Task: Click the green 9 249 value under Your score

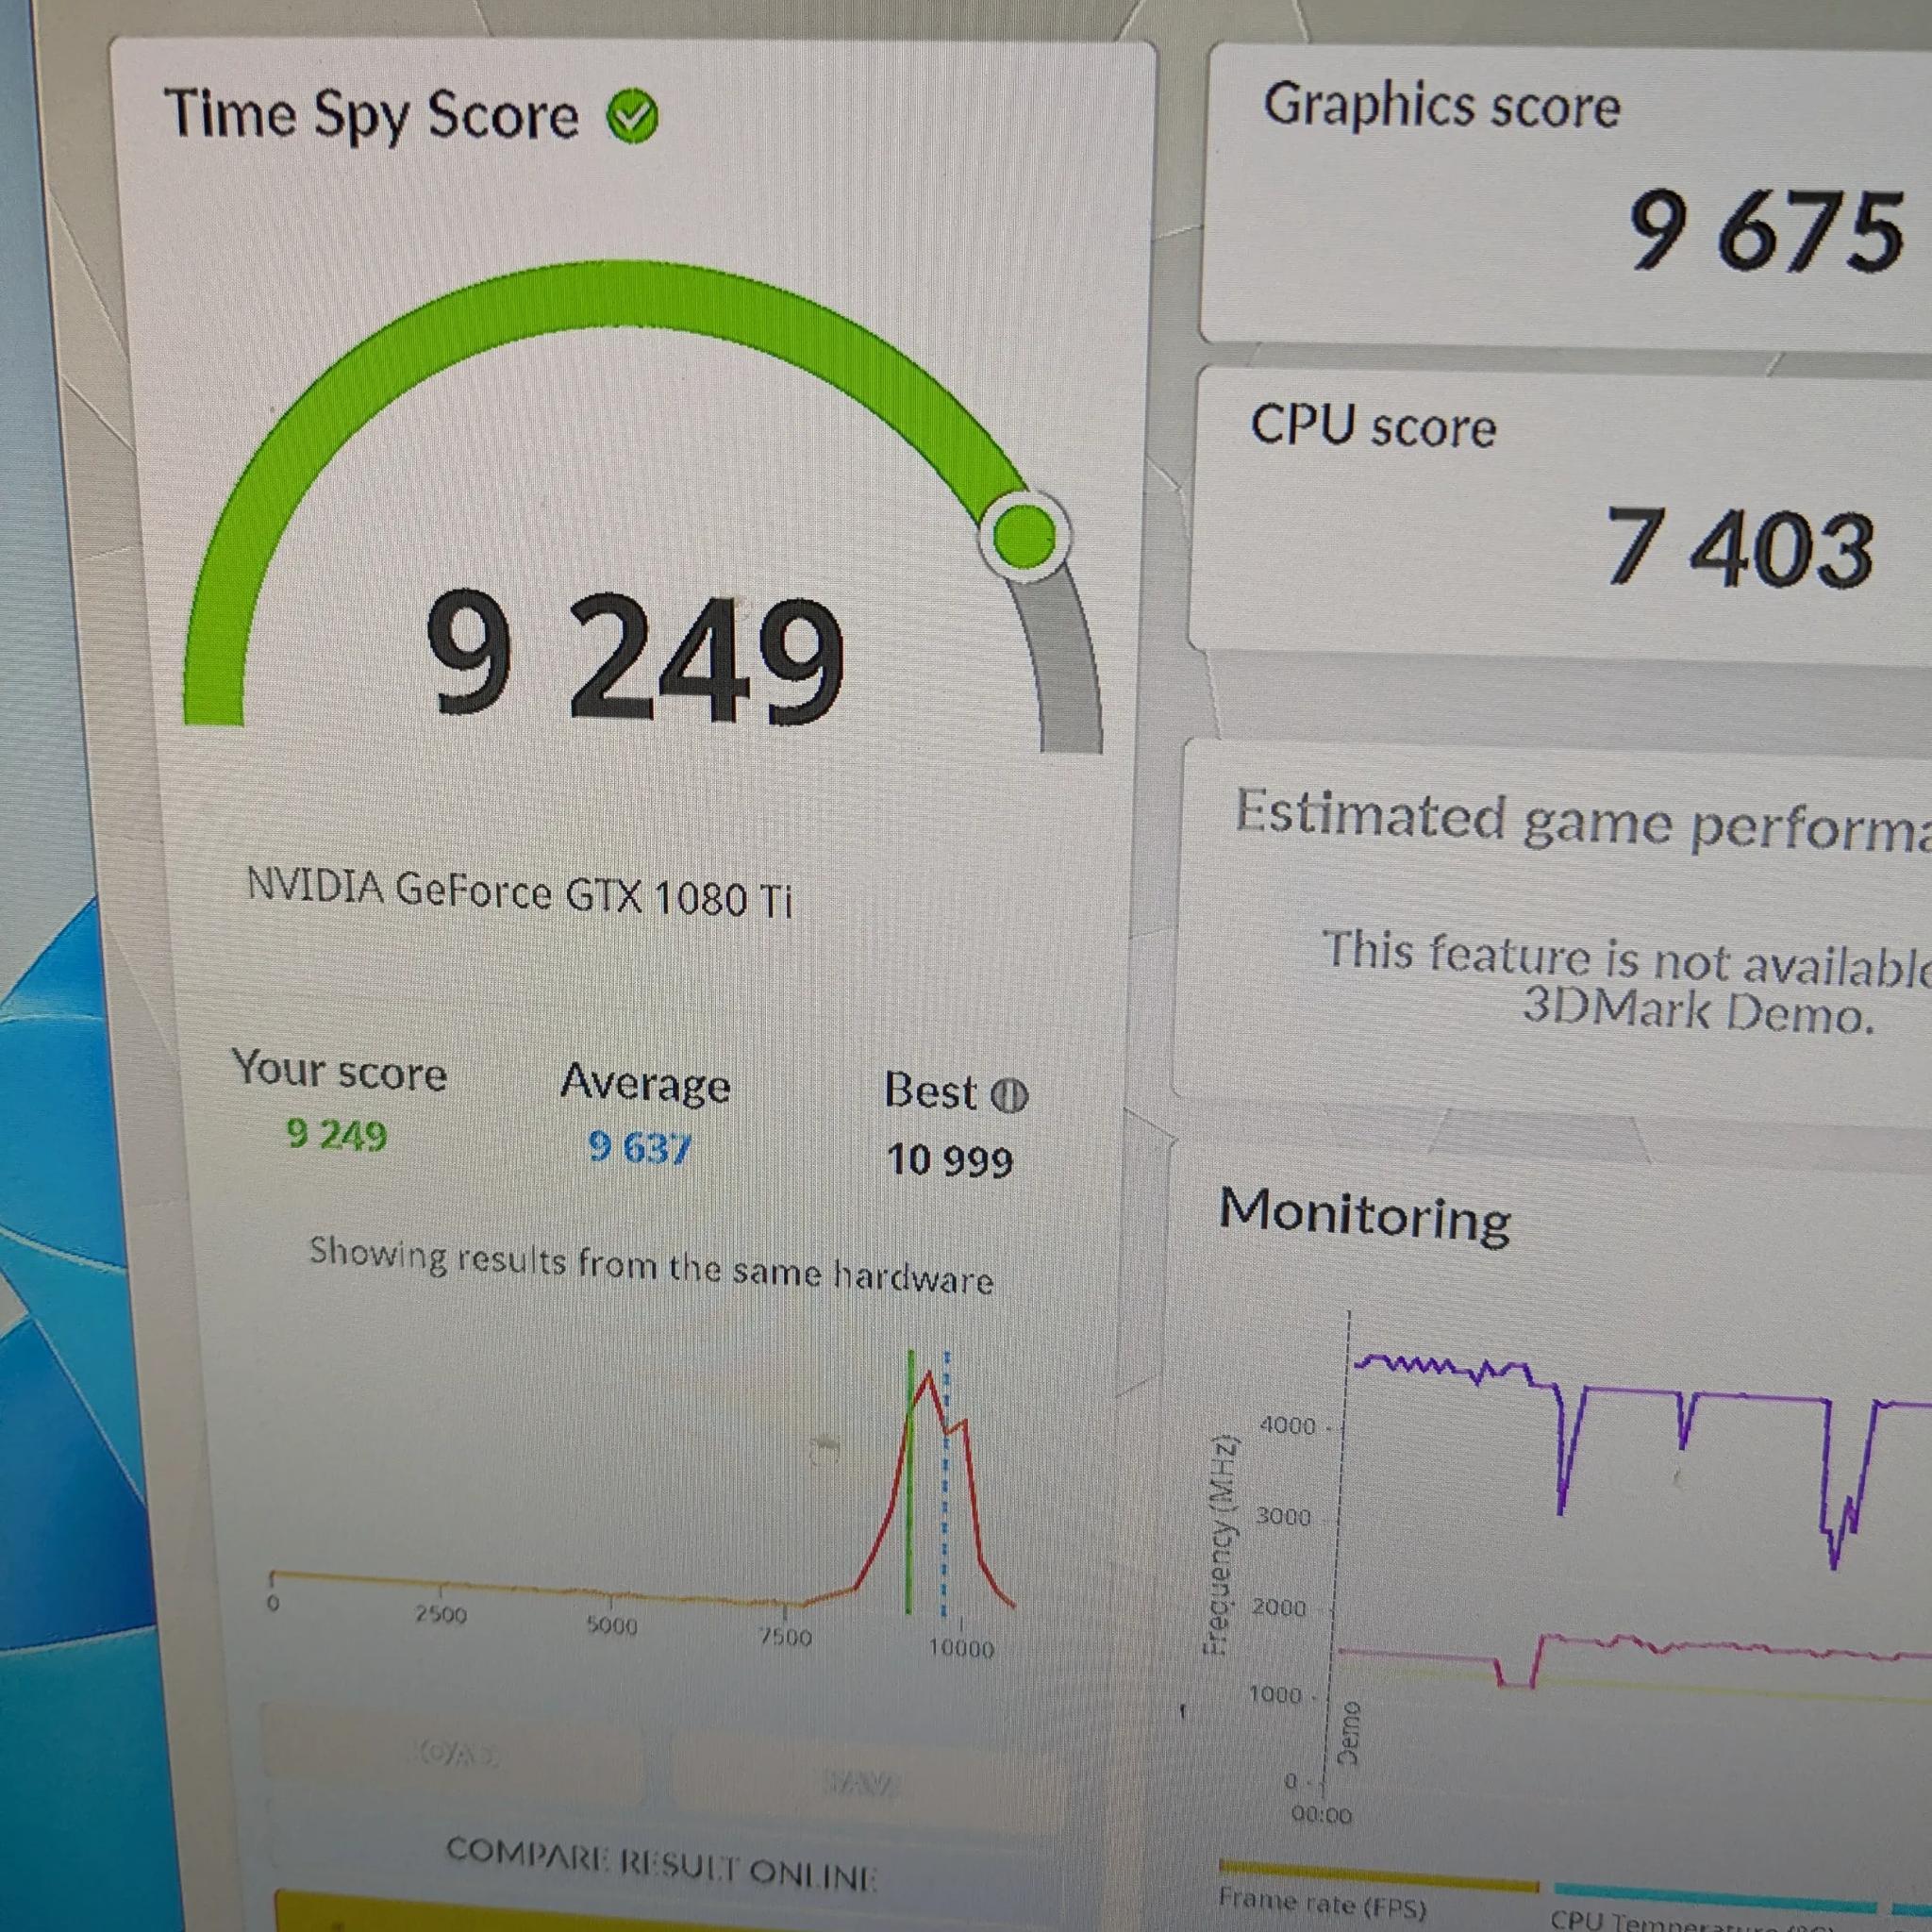Action: [x=336, y=1135]
